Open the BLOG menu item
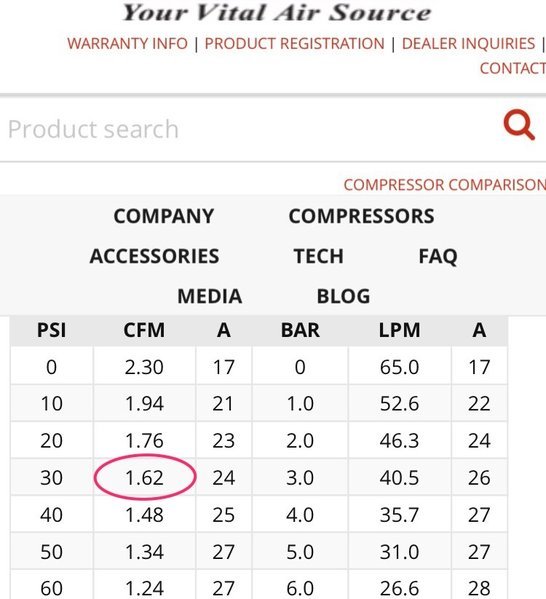The image size is (546, 599). 343,296
